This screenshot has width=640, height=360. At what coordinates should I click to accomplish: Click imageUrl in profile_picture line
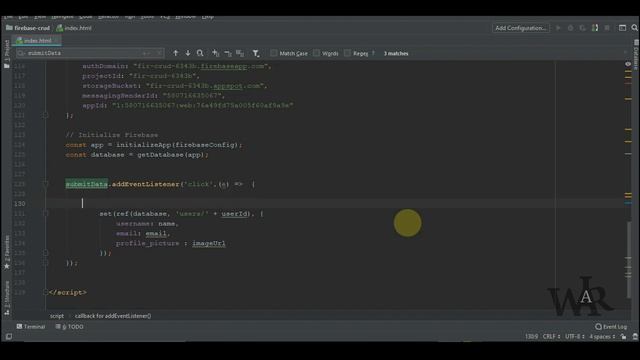point(209,243)
